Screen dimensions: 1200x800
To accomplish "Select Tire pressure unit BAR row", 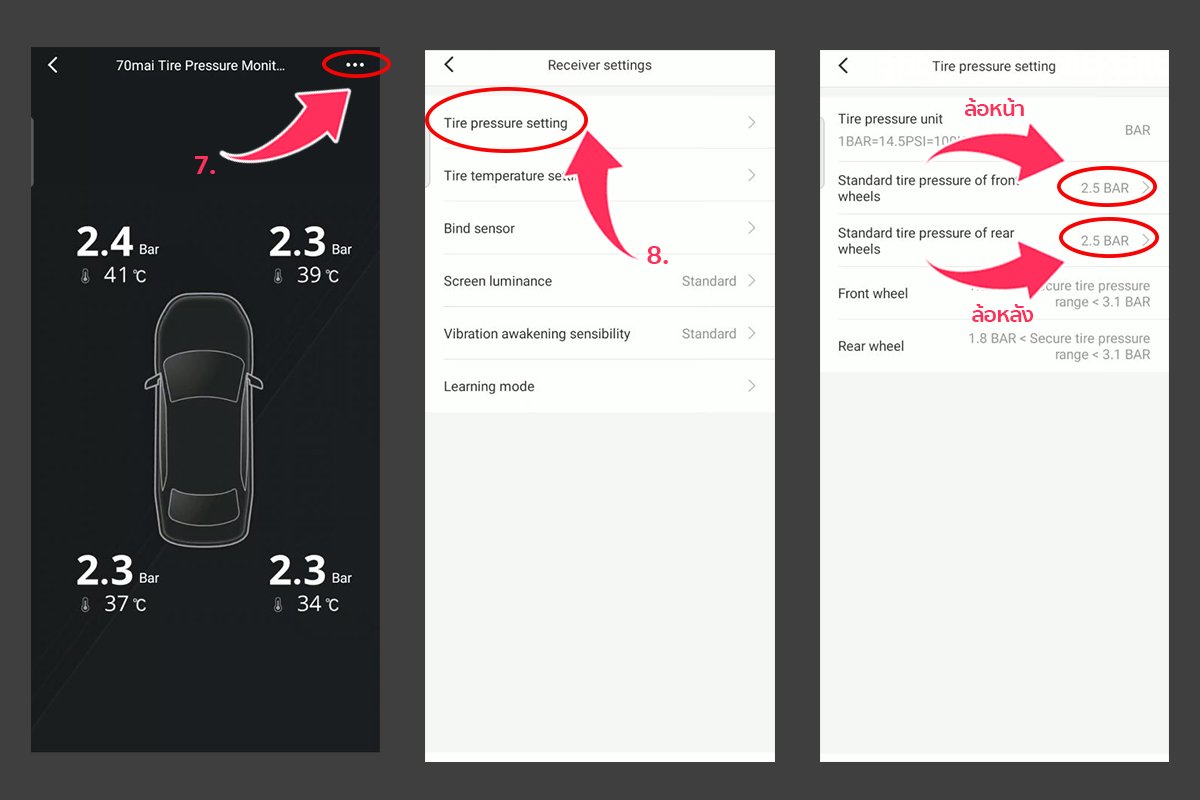I will pyautogui.click(x=994, y=130).
